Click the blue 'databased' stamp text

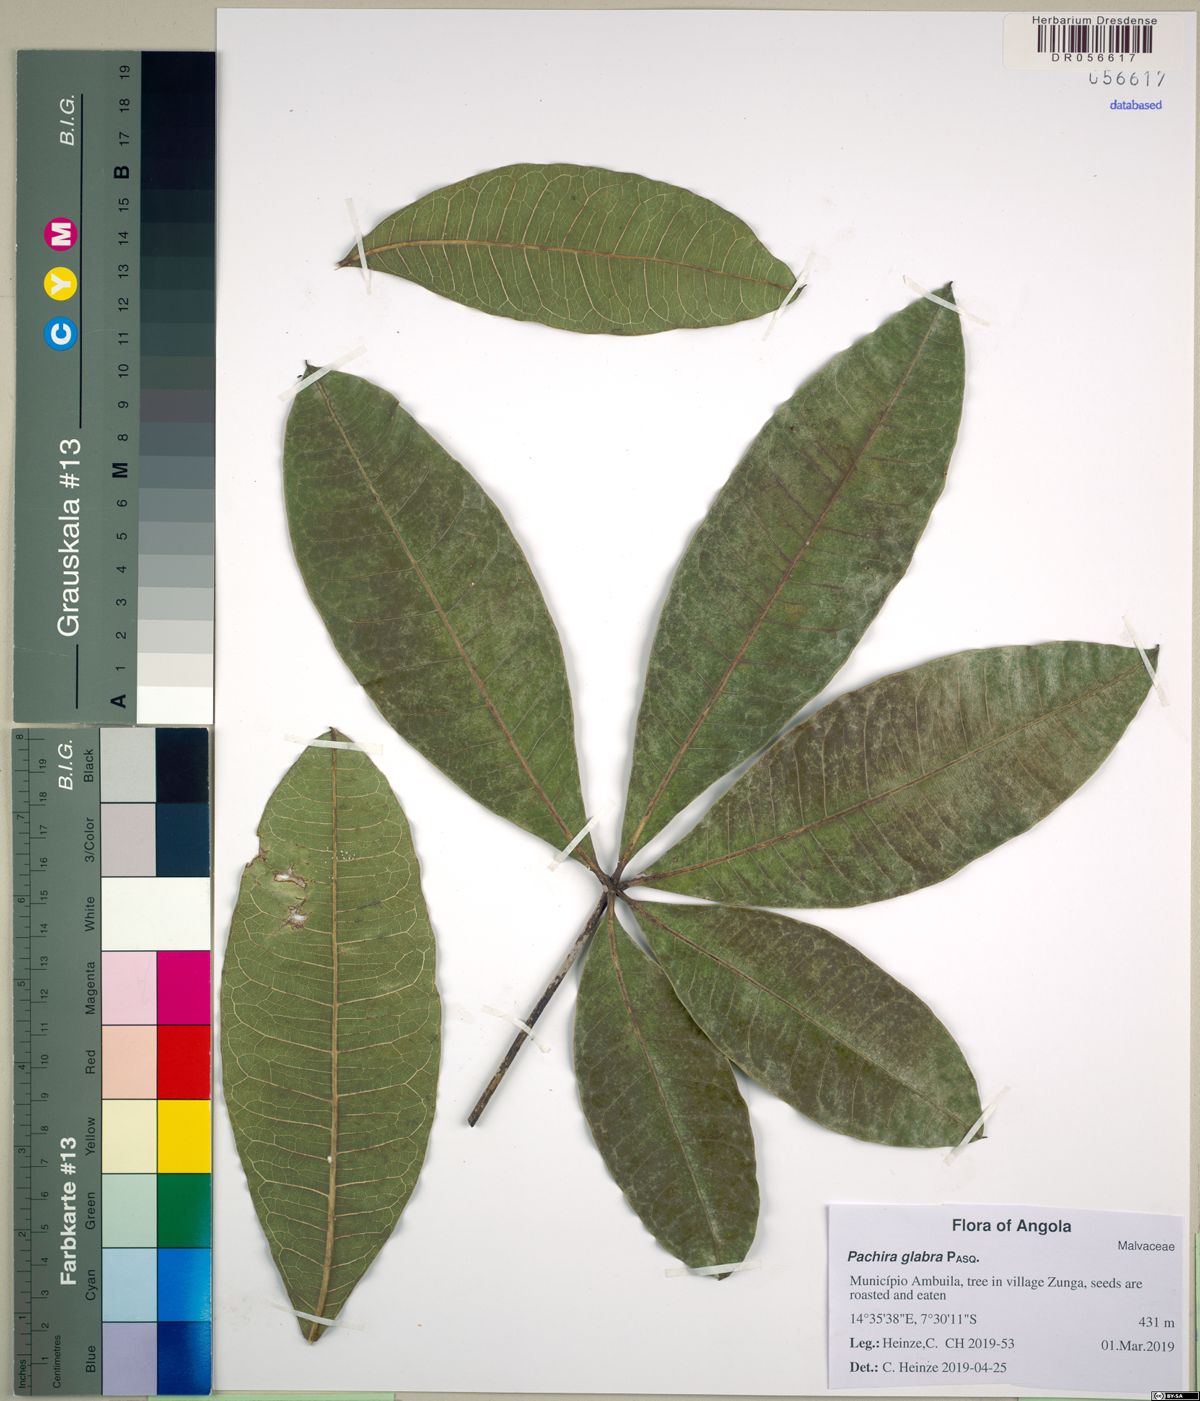1135,105
